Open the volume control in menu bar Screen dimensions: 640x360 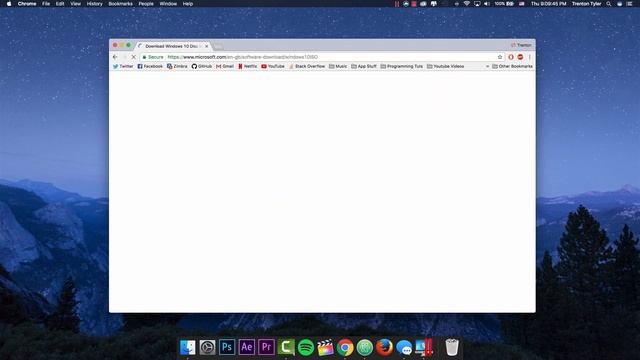click(x=487, y=4)
